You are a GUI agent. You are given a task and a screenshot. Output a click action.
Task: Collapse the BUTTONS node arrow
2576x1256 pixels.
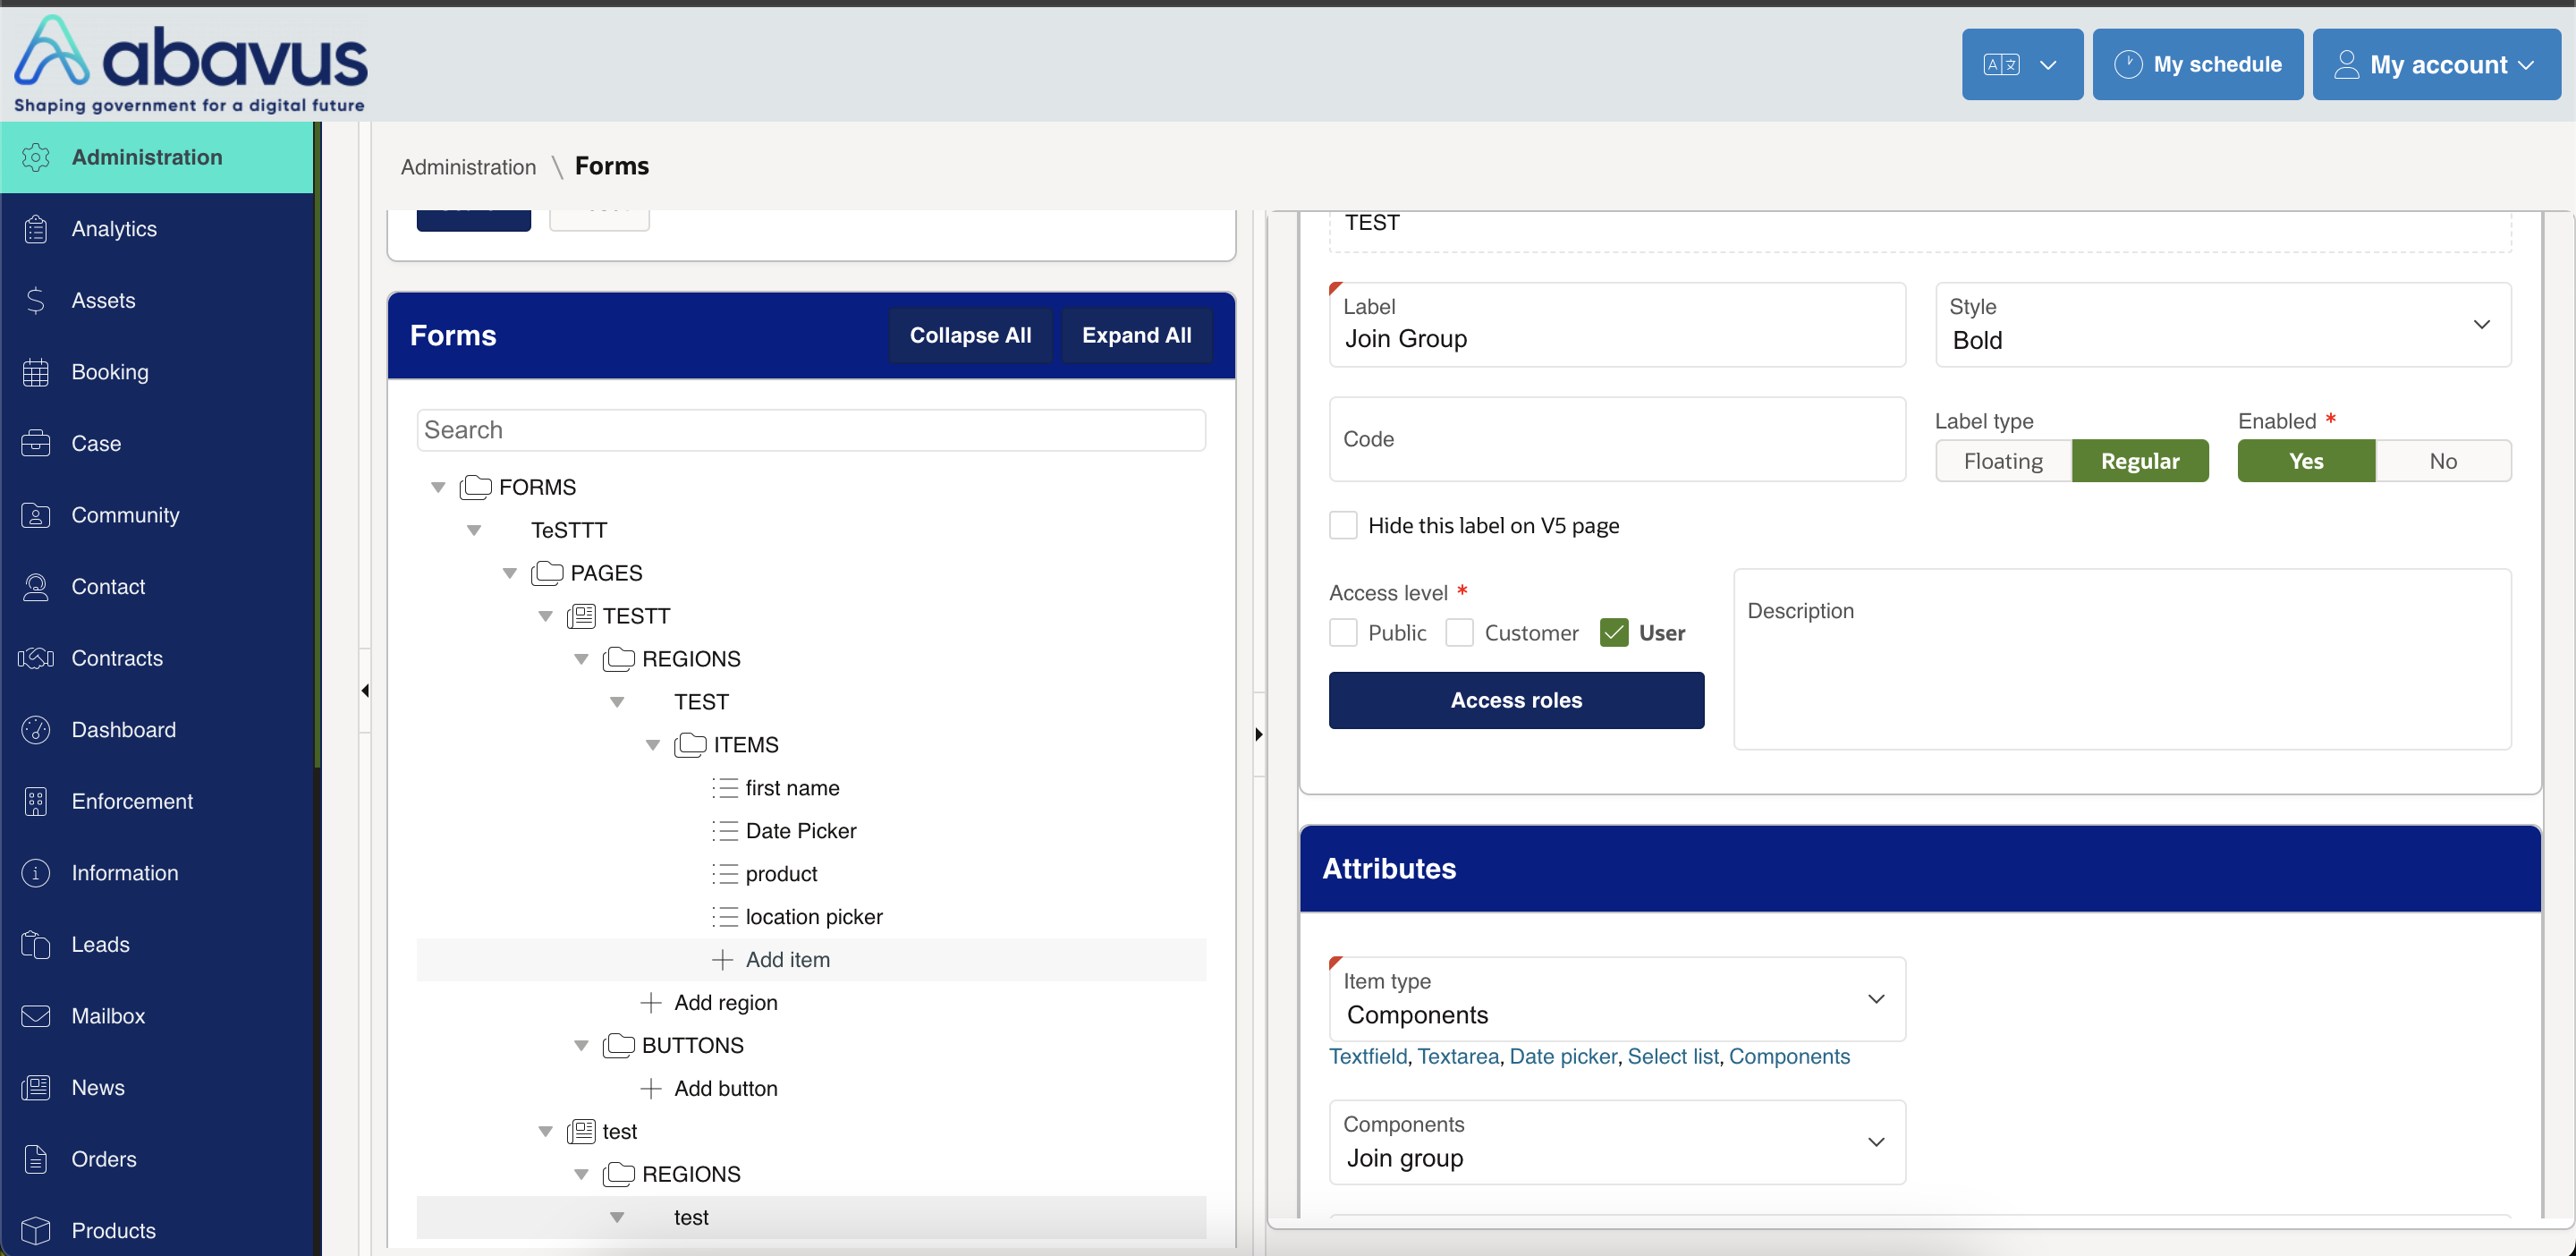tap(581, 1046)
